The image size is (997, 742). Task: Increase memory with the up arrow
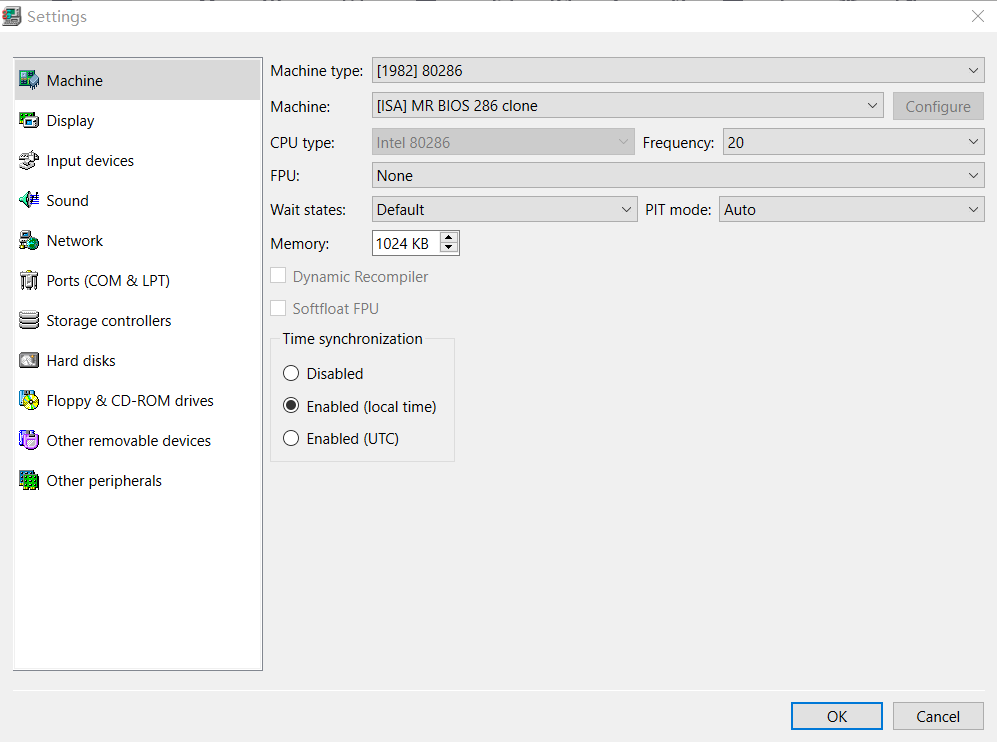click(449, 237)
